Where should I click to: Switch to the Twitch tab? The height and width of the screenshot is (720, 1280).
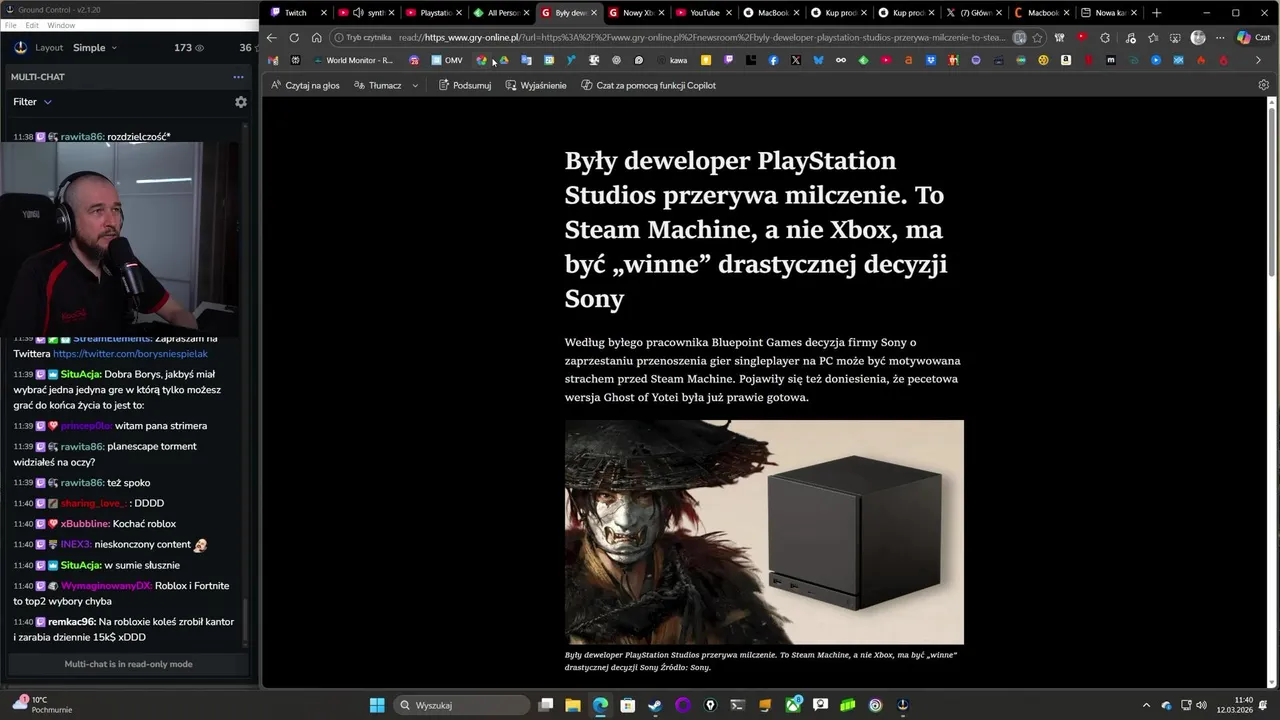coord(295,13)
